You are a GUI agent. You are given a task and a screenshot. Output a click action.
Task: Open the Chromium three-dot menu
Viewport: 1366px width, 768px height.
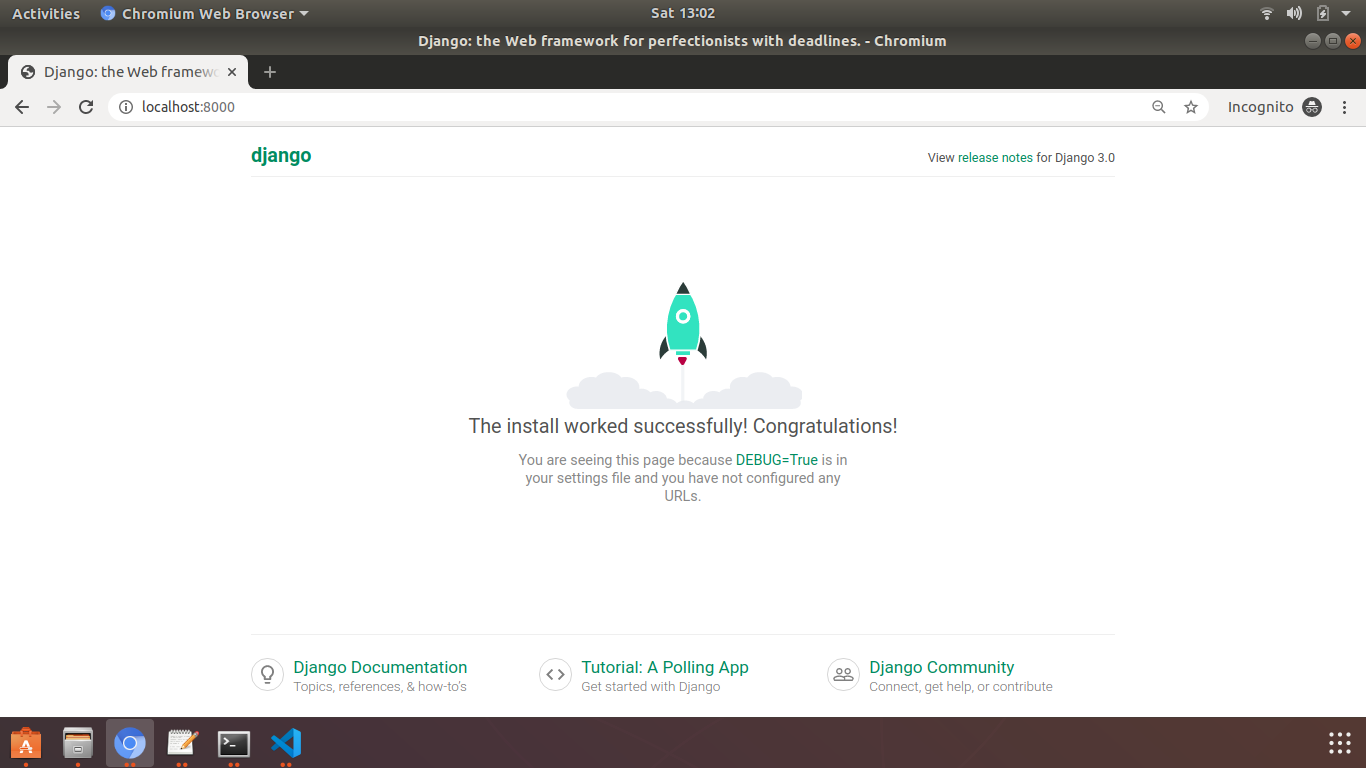coord(1344,107)
